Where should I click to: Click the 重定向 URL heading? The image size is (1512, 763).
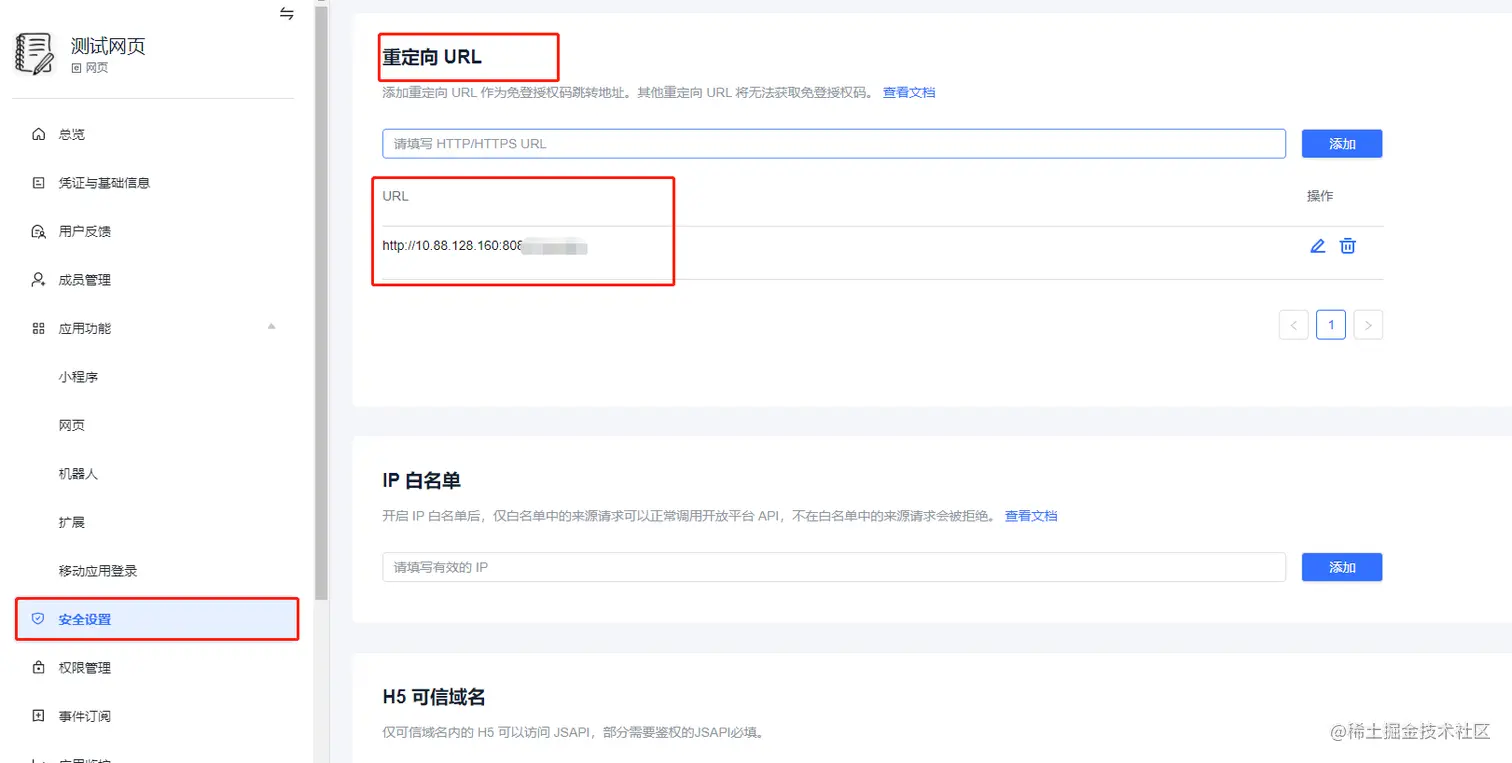432,57
